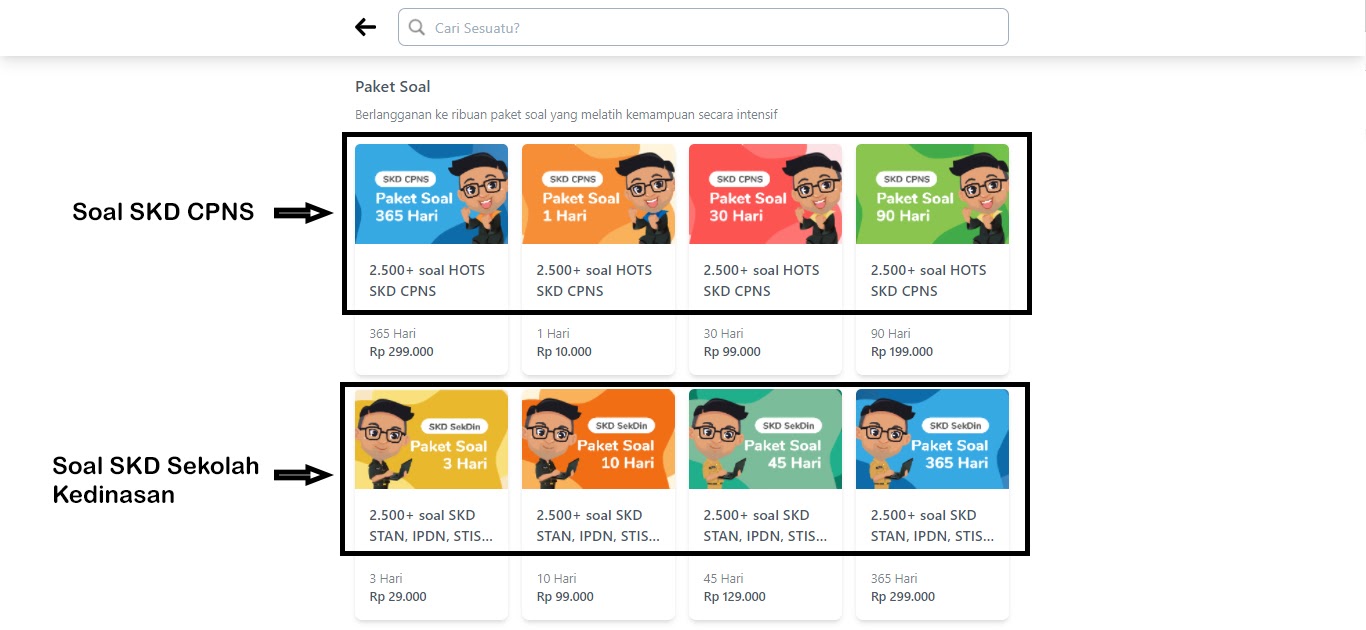
Task: Open SKD CPNS Paket Soal 30 Hari thumbnail
Action: point(766,194)
